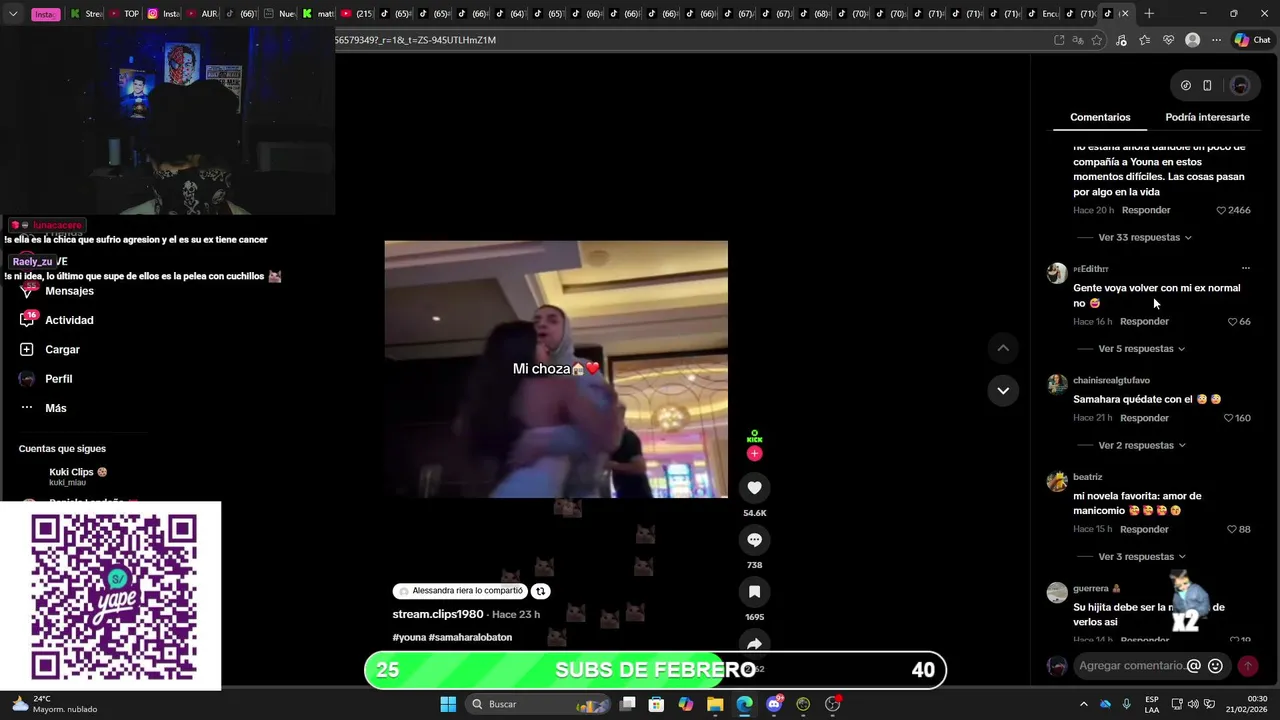The image size is (1280, 720).
Task: Open TikTok coins icon in header pill
Action: click(1186, 86)
